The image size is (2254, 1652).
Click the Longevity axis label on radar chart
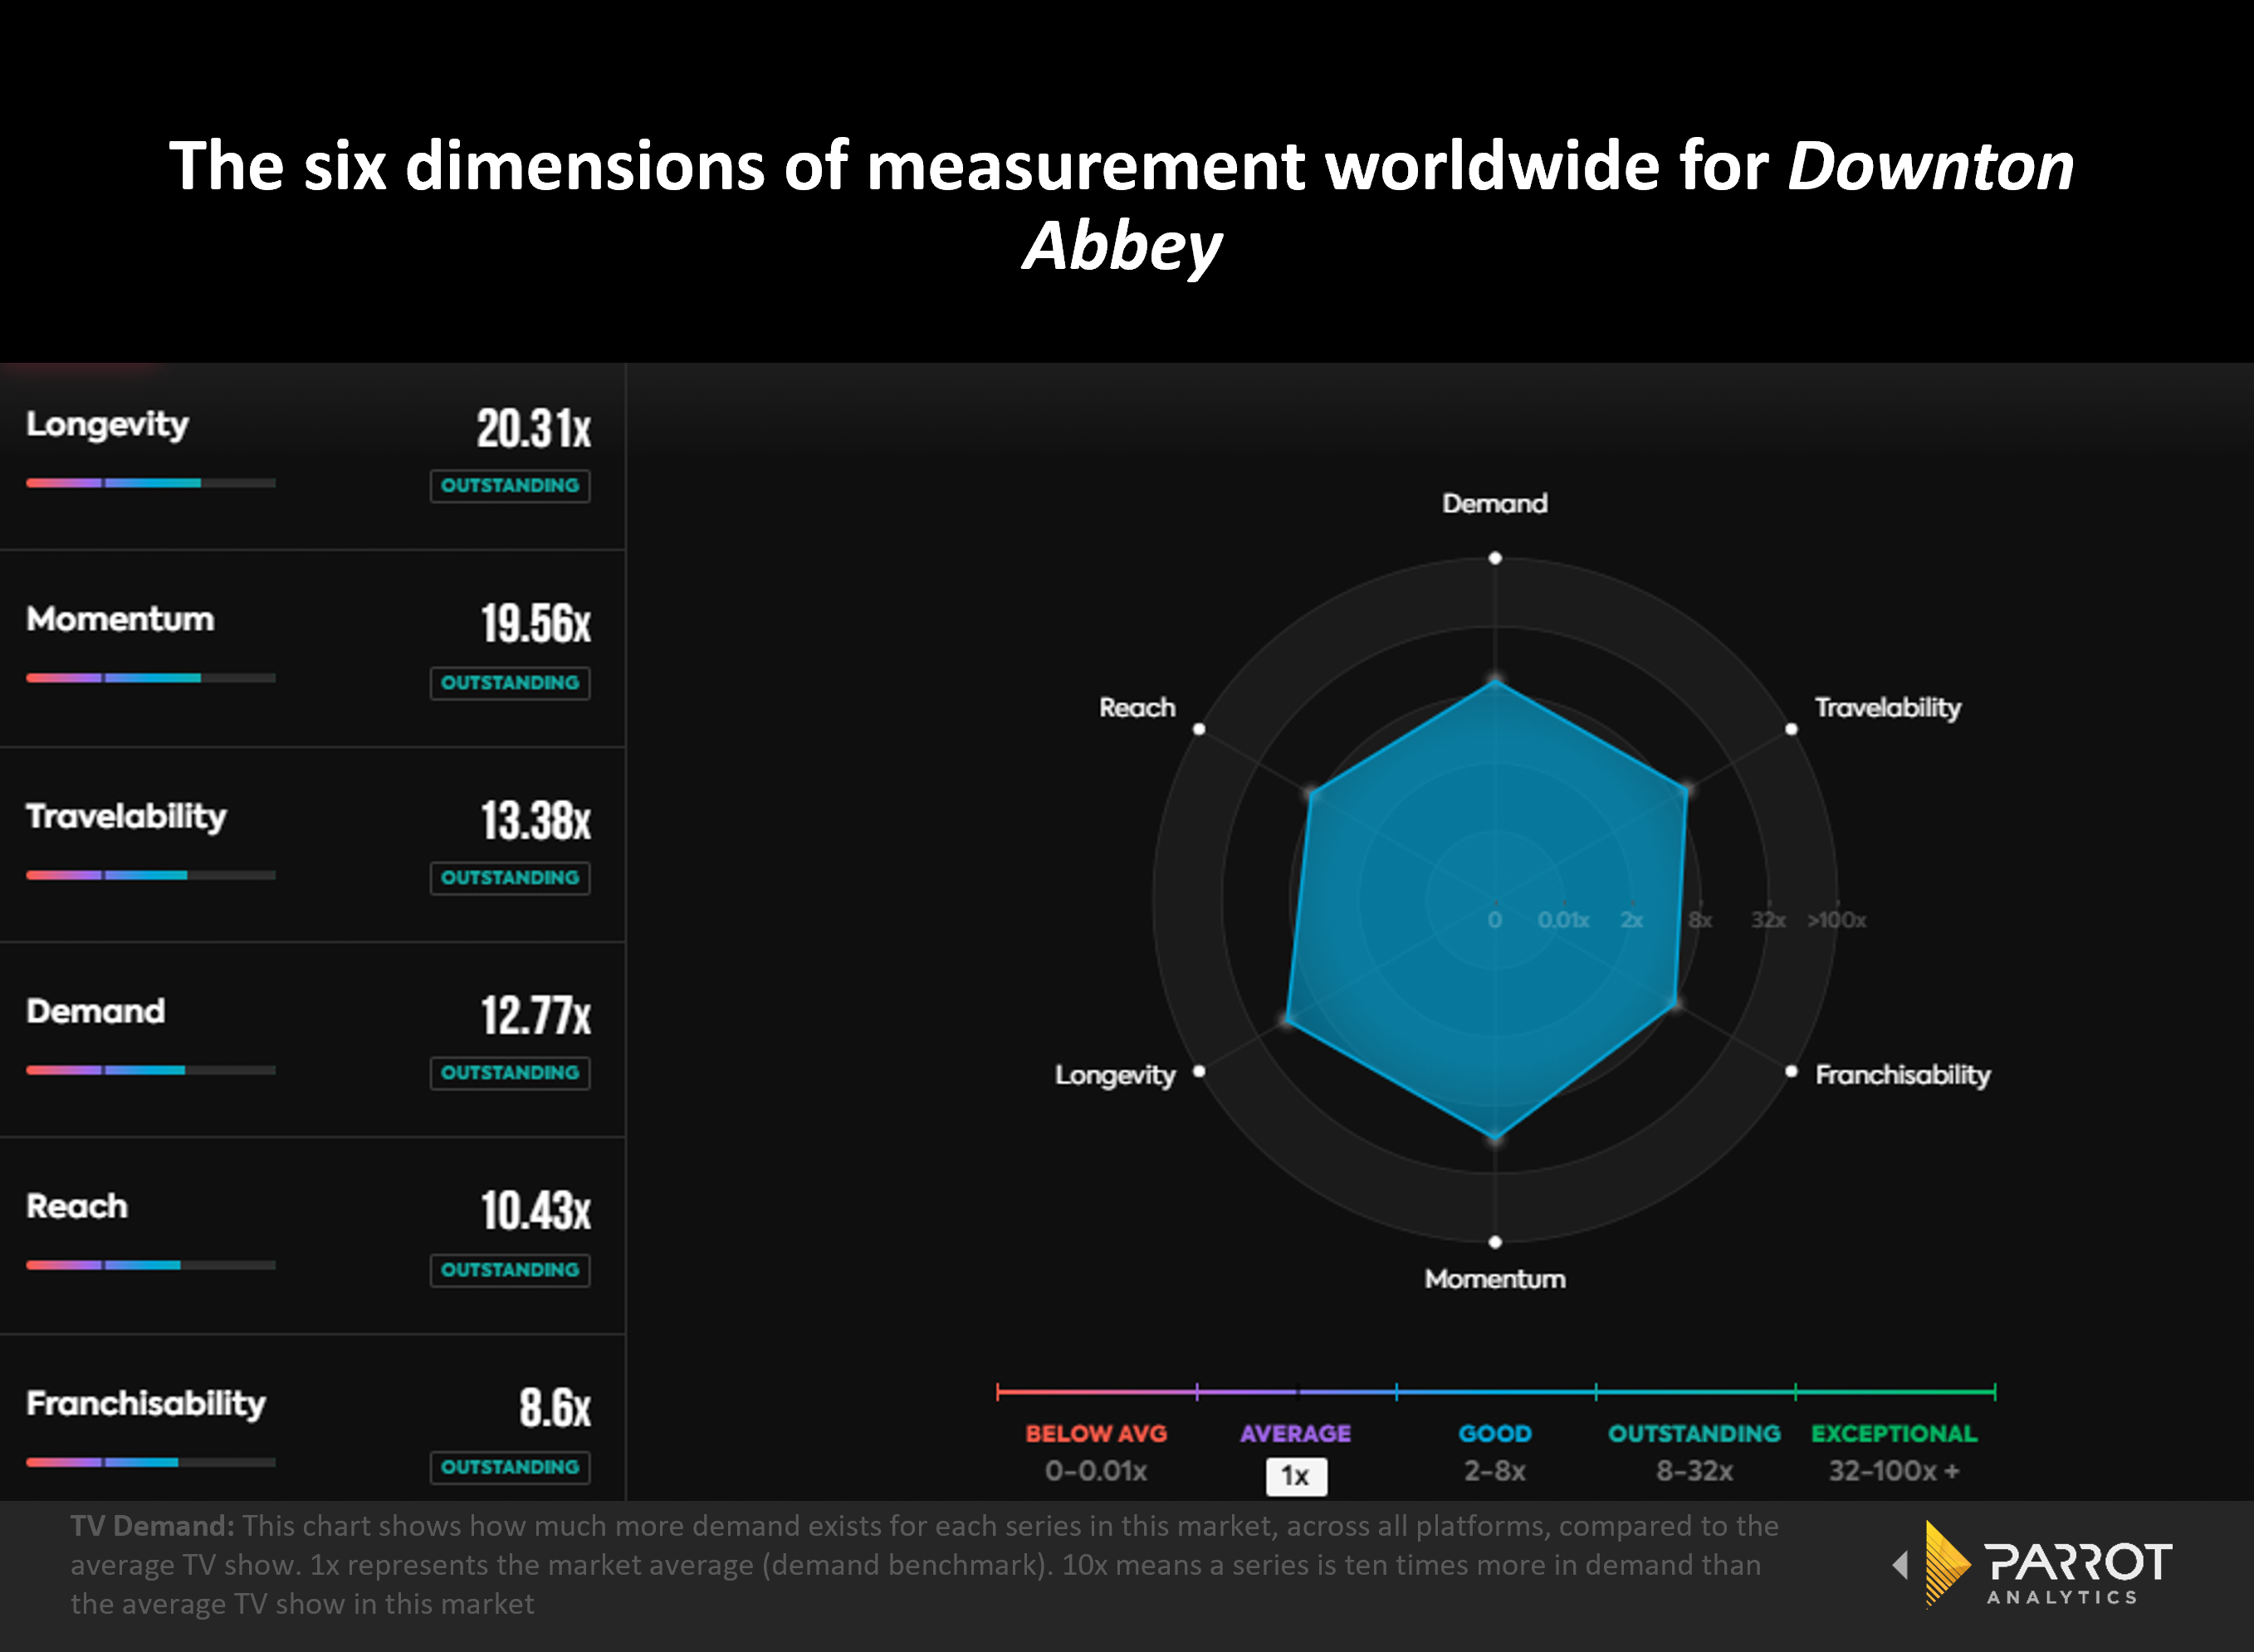point(1115,1075)
